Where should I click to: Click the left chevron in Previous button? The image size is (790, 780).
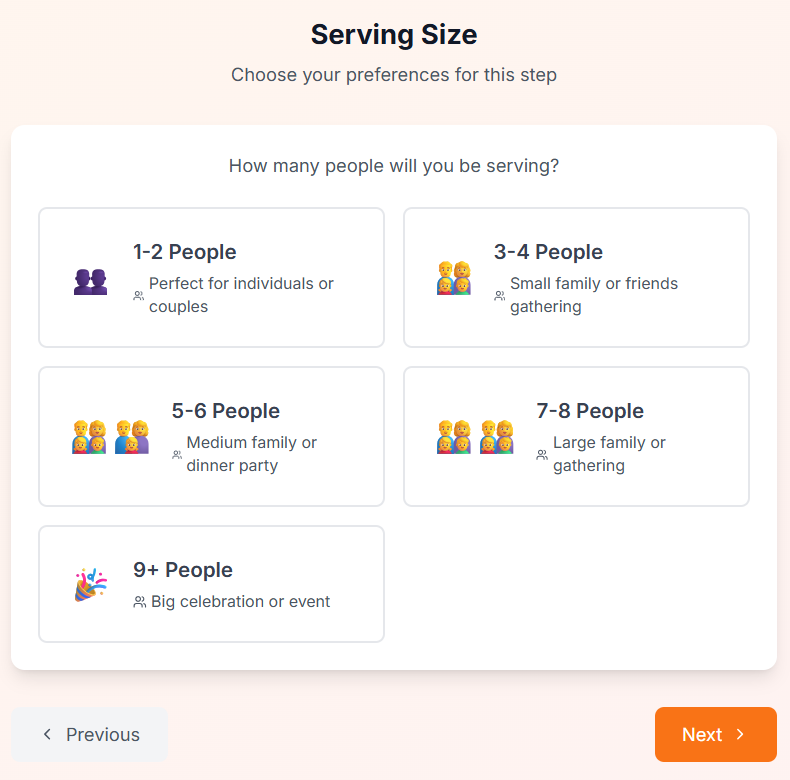(x=47, y=735)
